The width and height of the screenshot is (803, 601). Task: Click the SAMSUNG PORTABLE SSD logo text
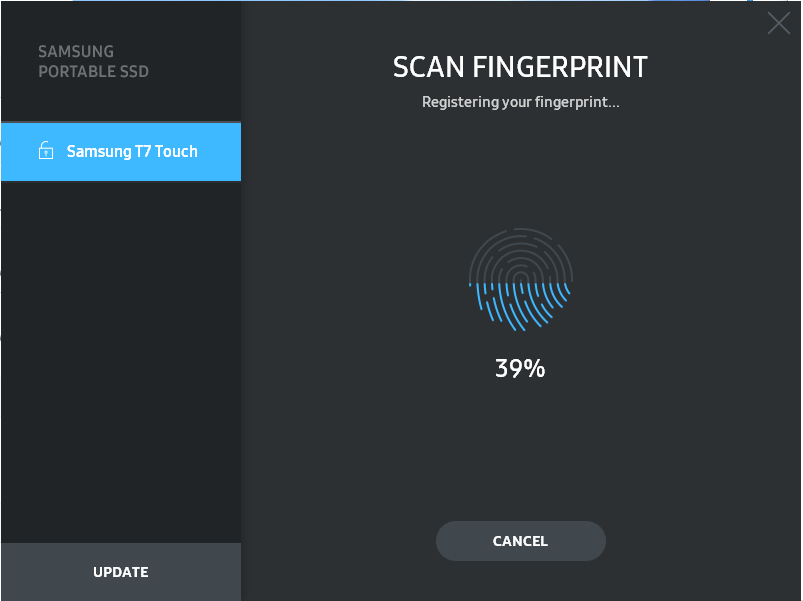click(x=93, y=61)
